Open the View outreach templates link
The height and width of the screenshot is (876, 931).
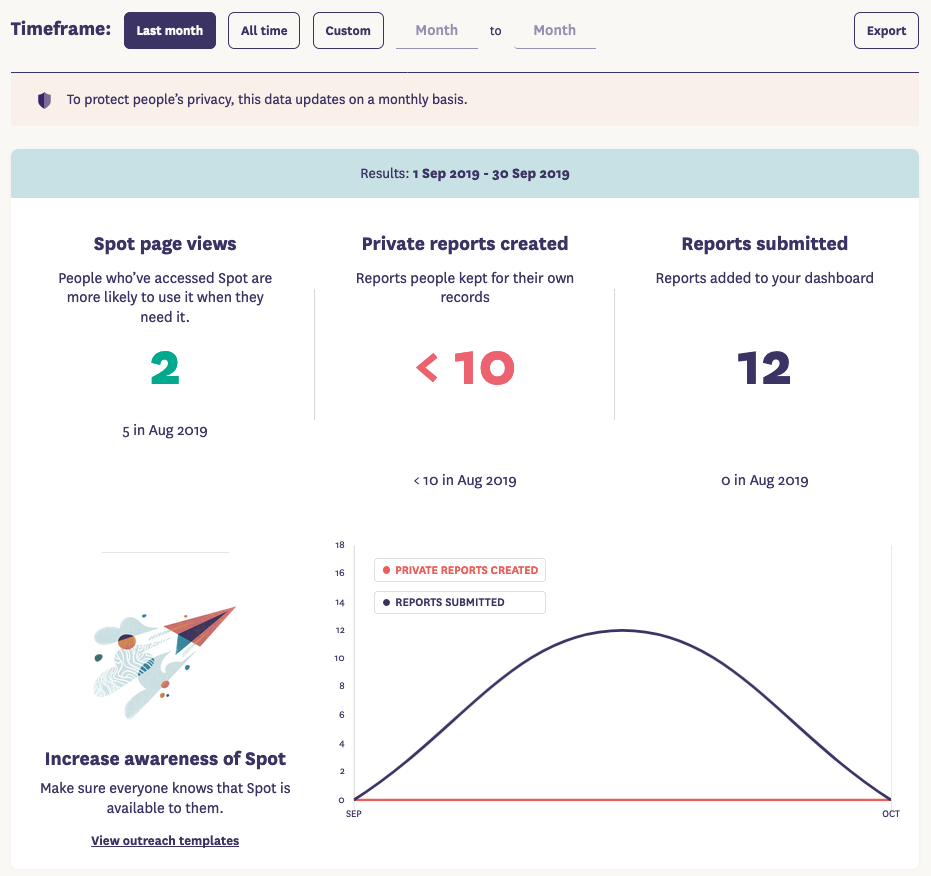click(x=165, y=840)
